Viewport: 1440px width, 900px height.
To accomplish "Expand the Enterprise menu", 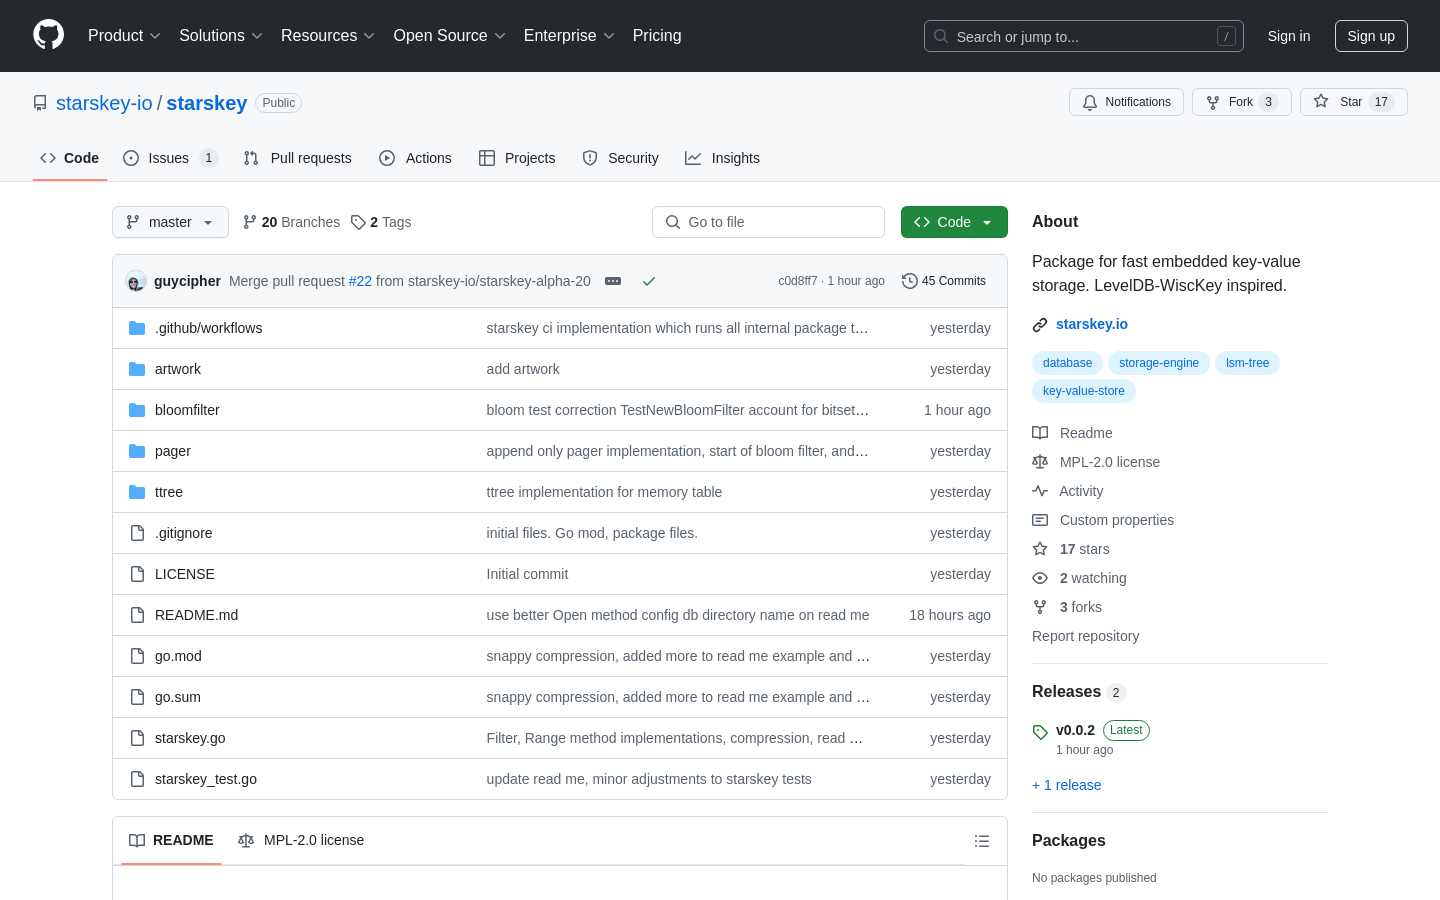I will (569, 35).
